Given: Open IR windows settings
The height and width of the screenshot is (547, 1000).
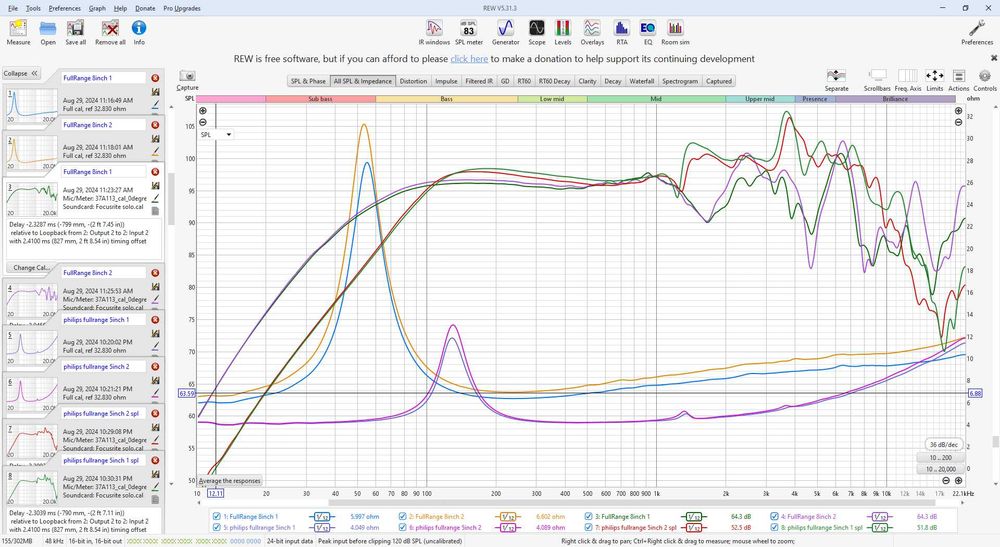Looking at the screenshot, I should (434, 32).
